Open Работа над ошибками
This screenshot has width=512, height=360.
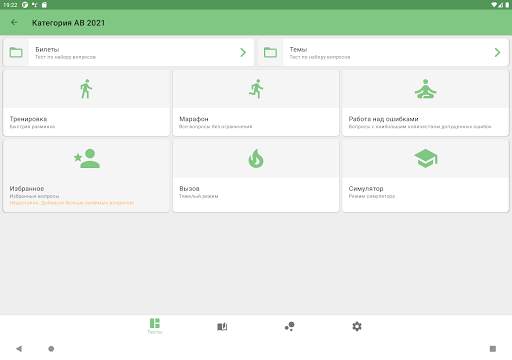pos(426,103)
